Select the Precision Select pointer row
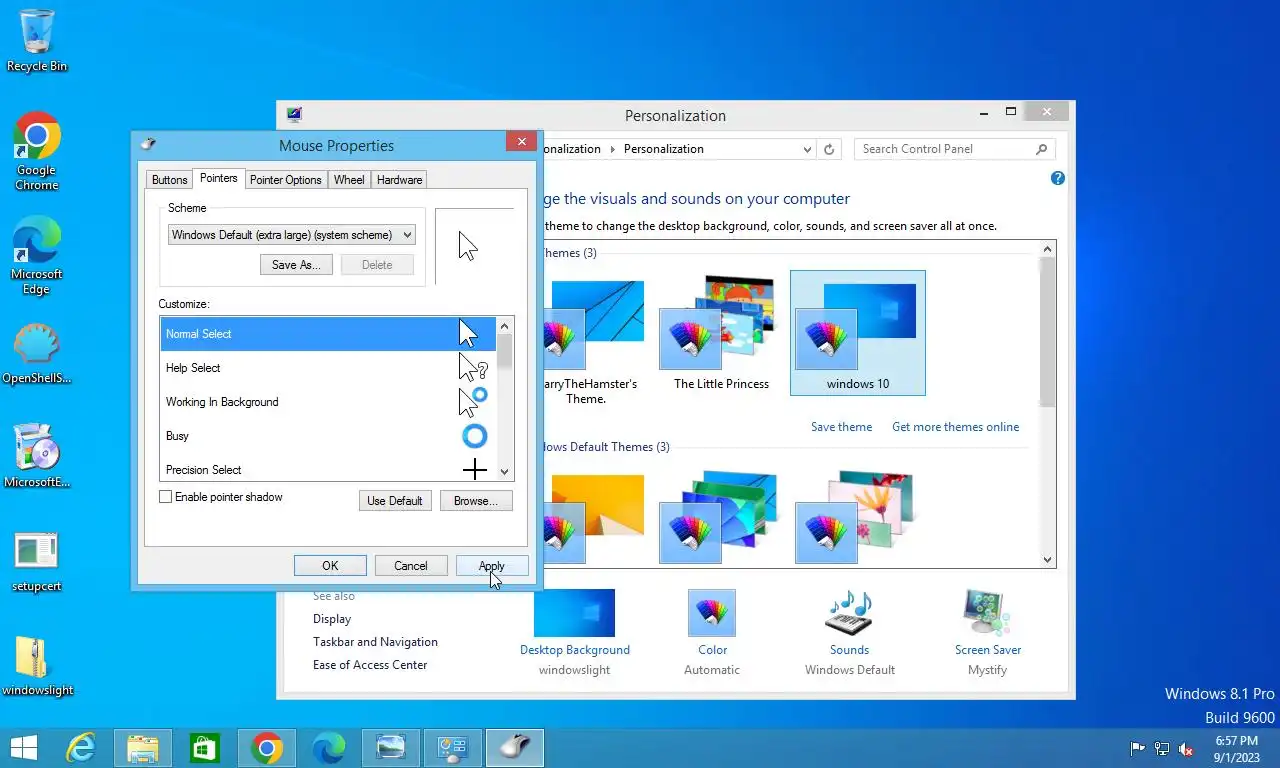The width and height of the screenshot is (1280, 768). (x=328, y=469)
